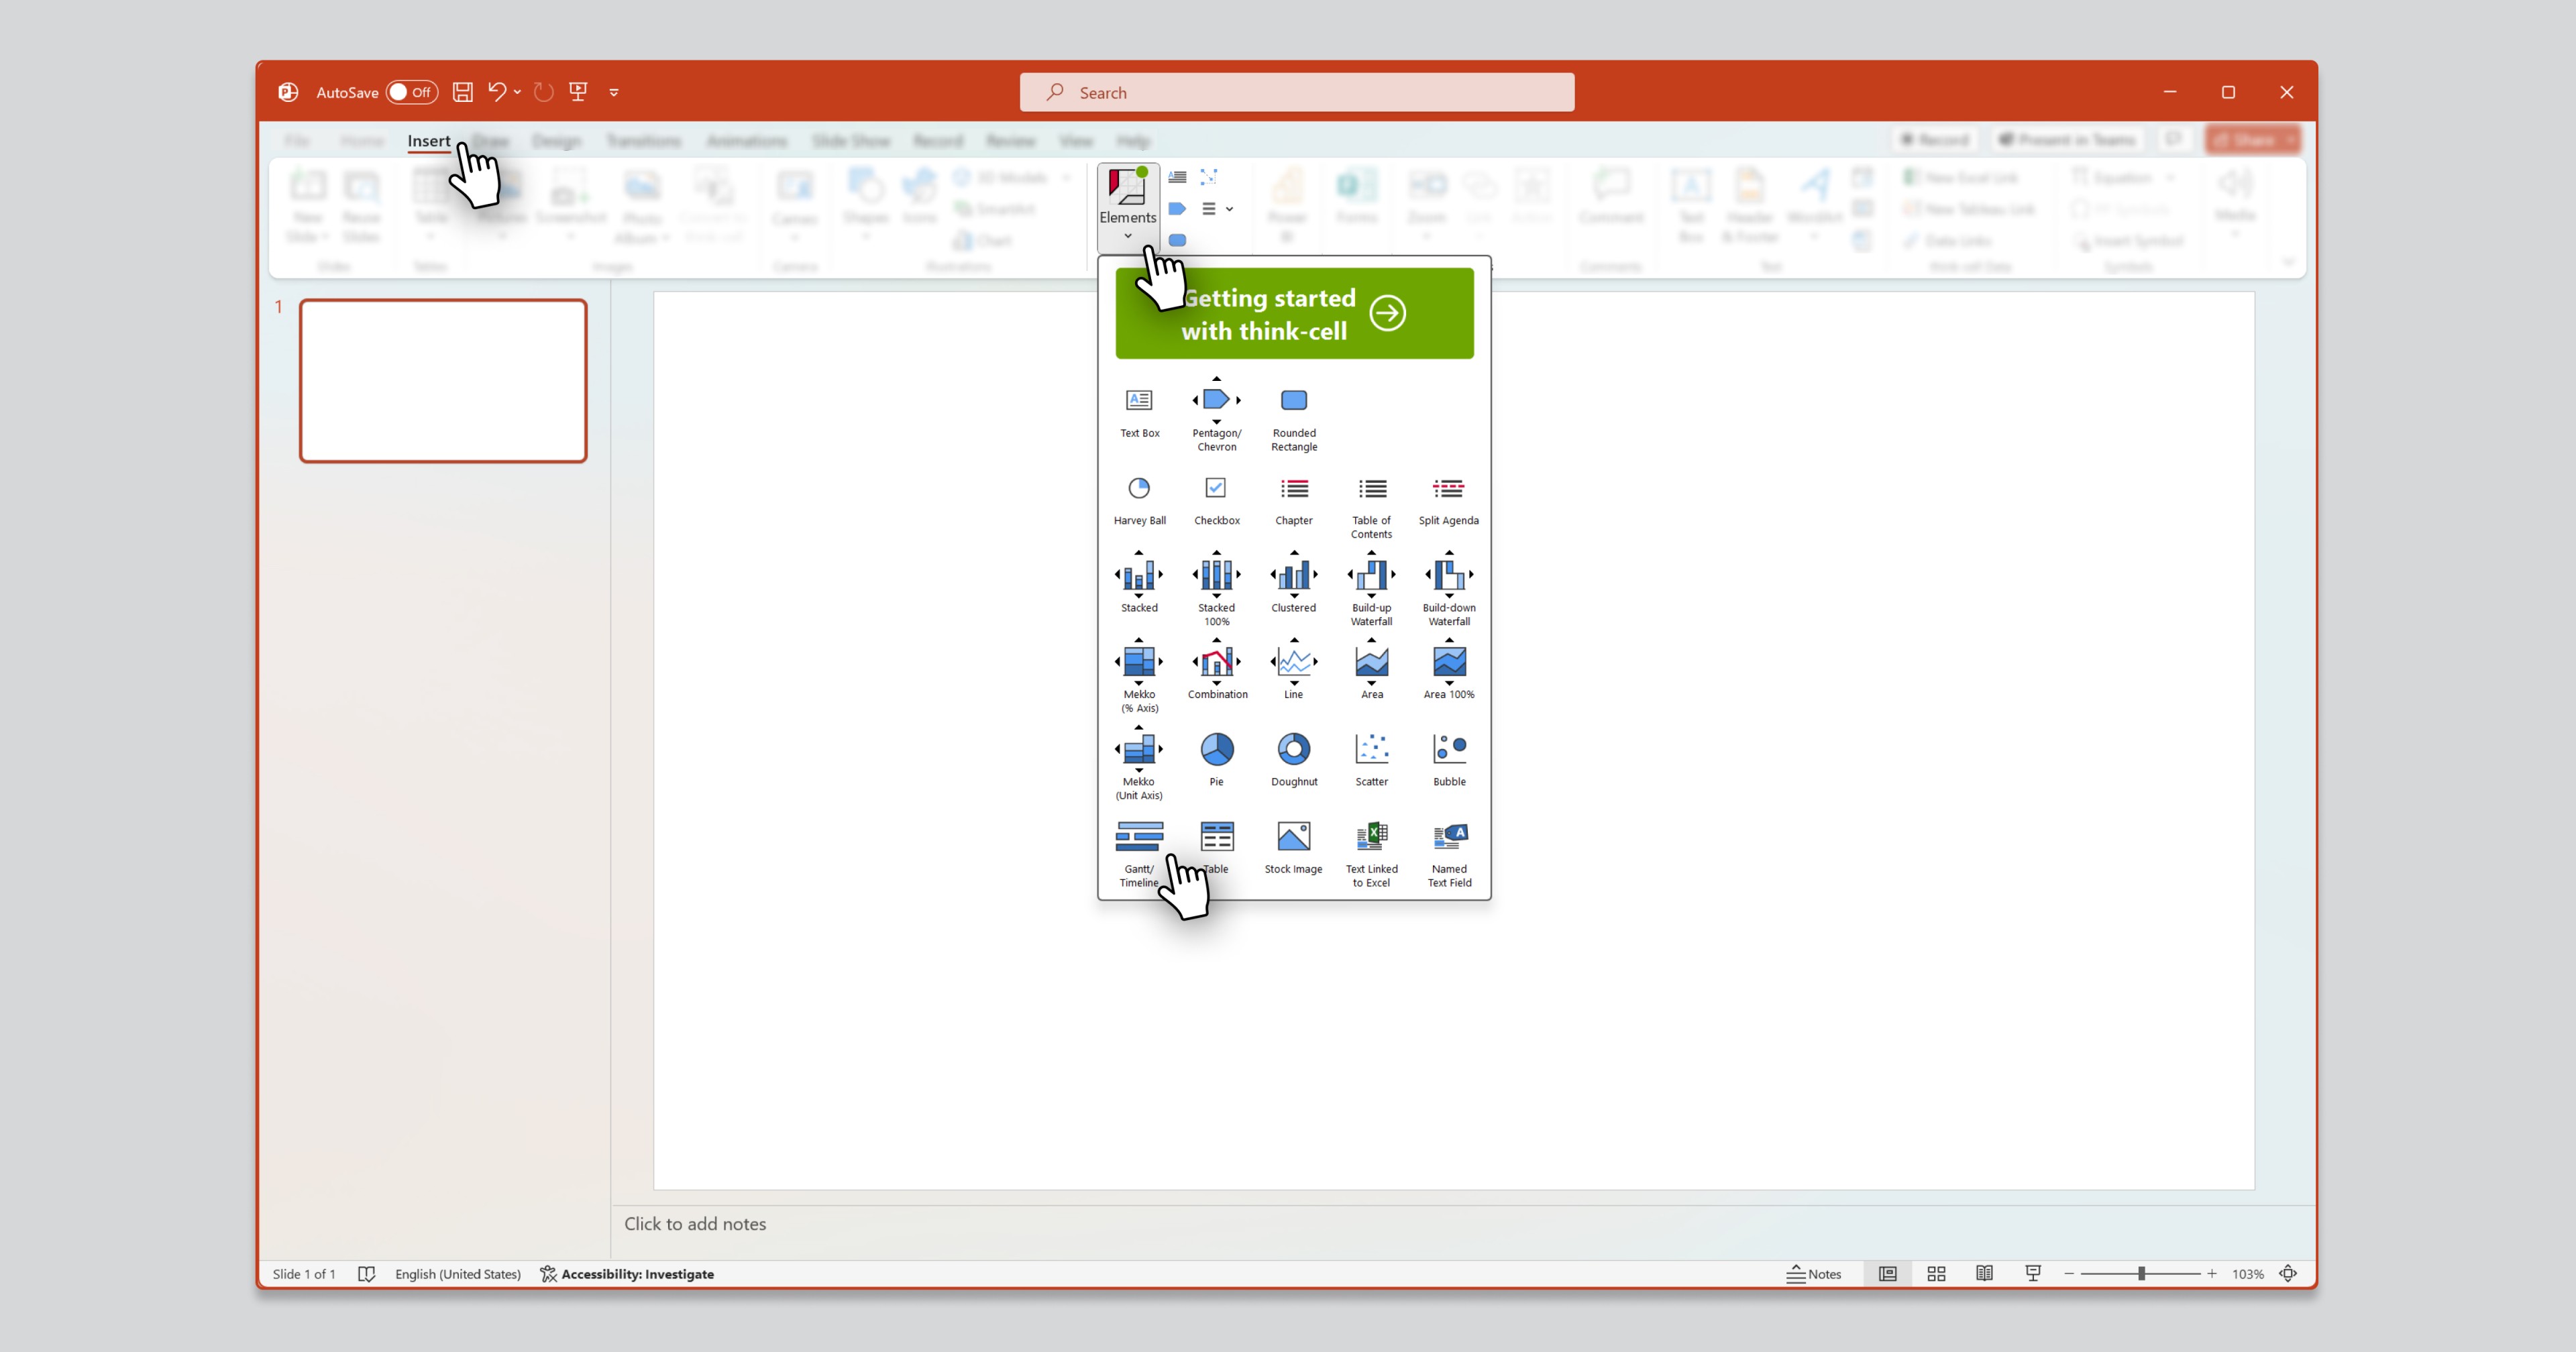The image size is (2576, 1352).
Task: Insert a Scatter chart
Action: click(1371, 760)
